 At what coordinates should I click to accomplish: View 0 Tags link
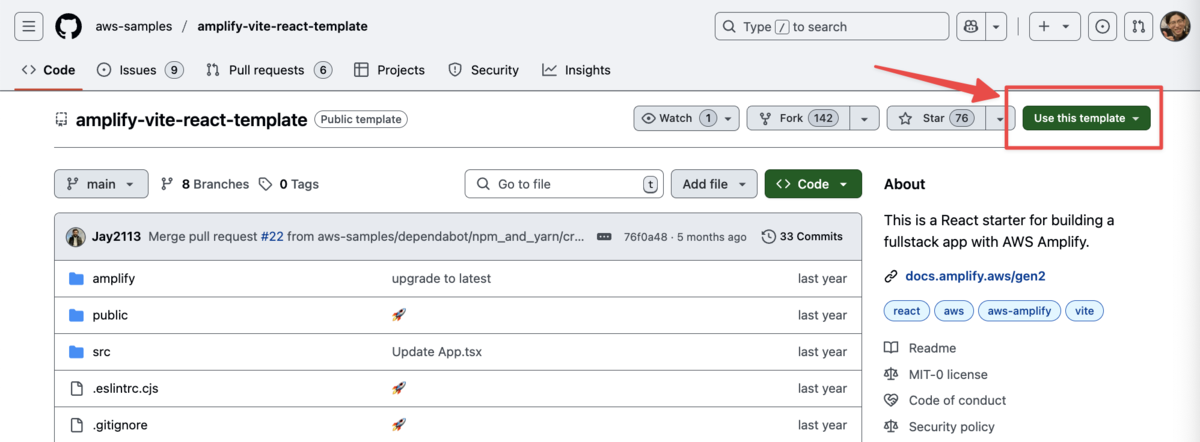[288, 184]
